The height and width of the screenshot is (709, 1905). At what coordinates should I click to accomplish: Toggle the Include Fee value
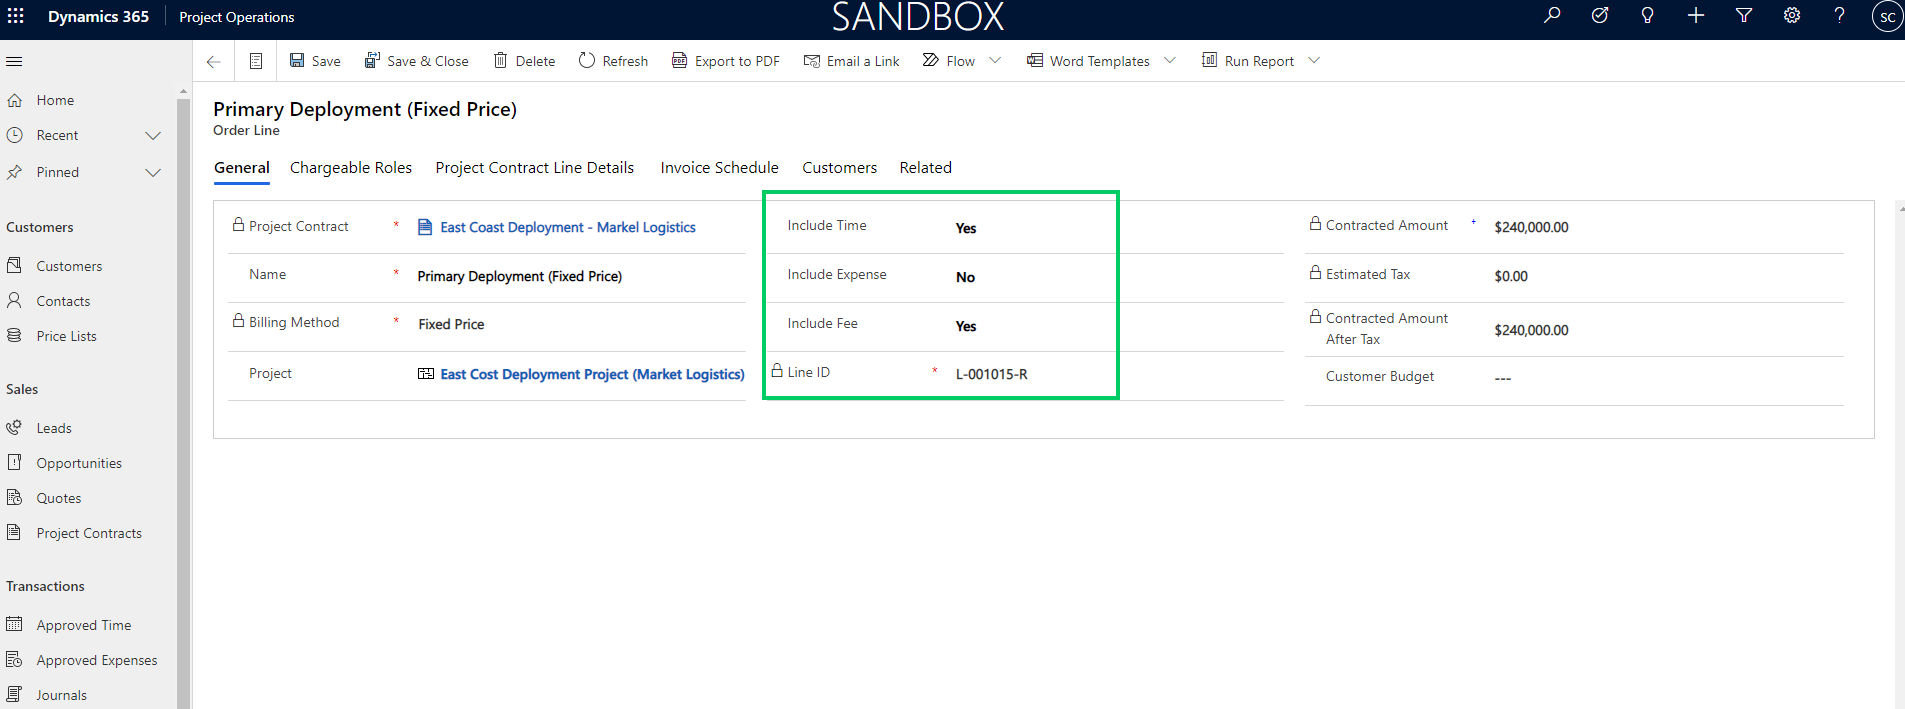pos(966,326)
